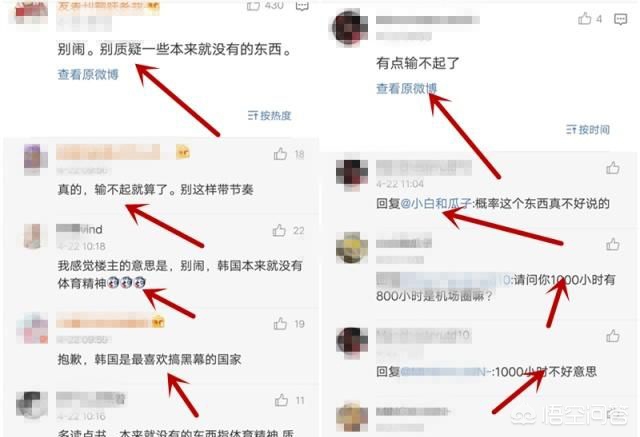Open the 按时间 sort option
640x437 pixels.
(588, 130)
